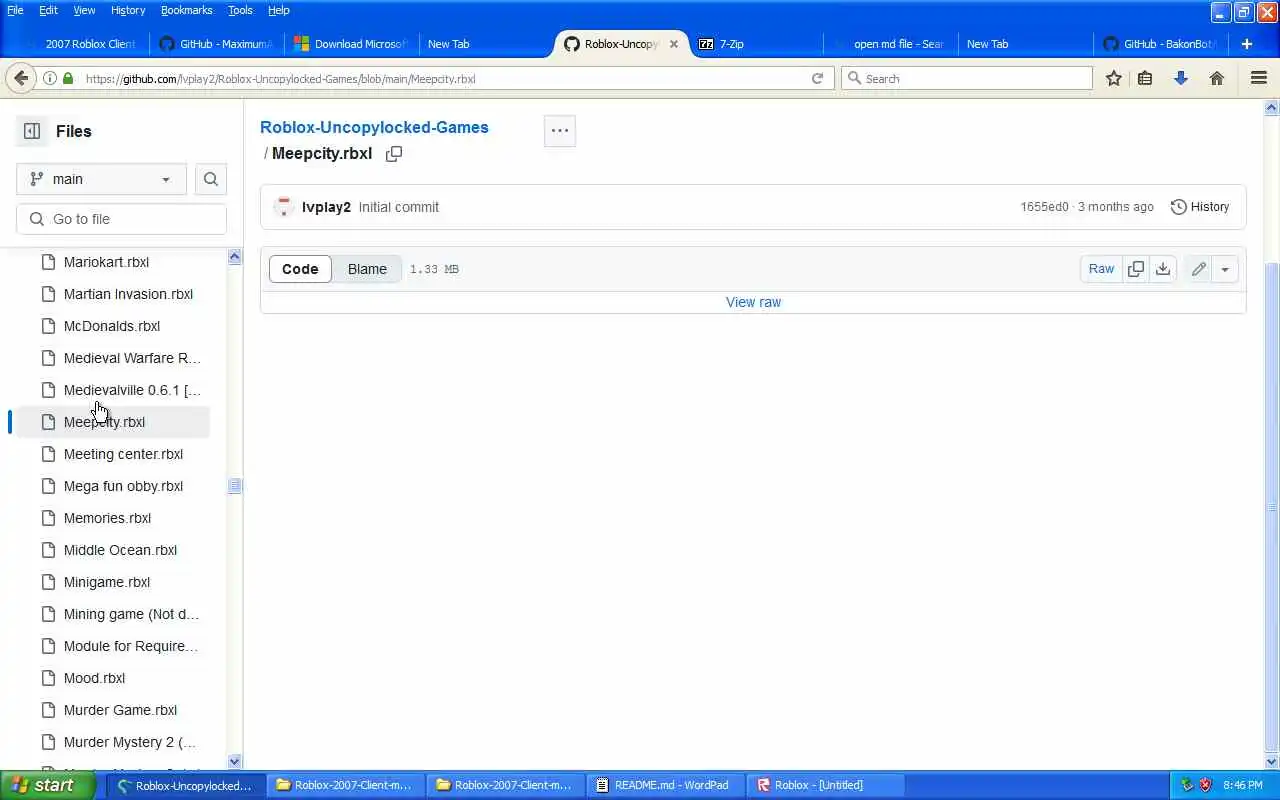Switch to Roblox - [Untitled] taskbar item
Image resolution: width=1280 pixels, height=800 pixels.
click(825, 785)
